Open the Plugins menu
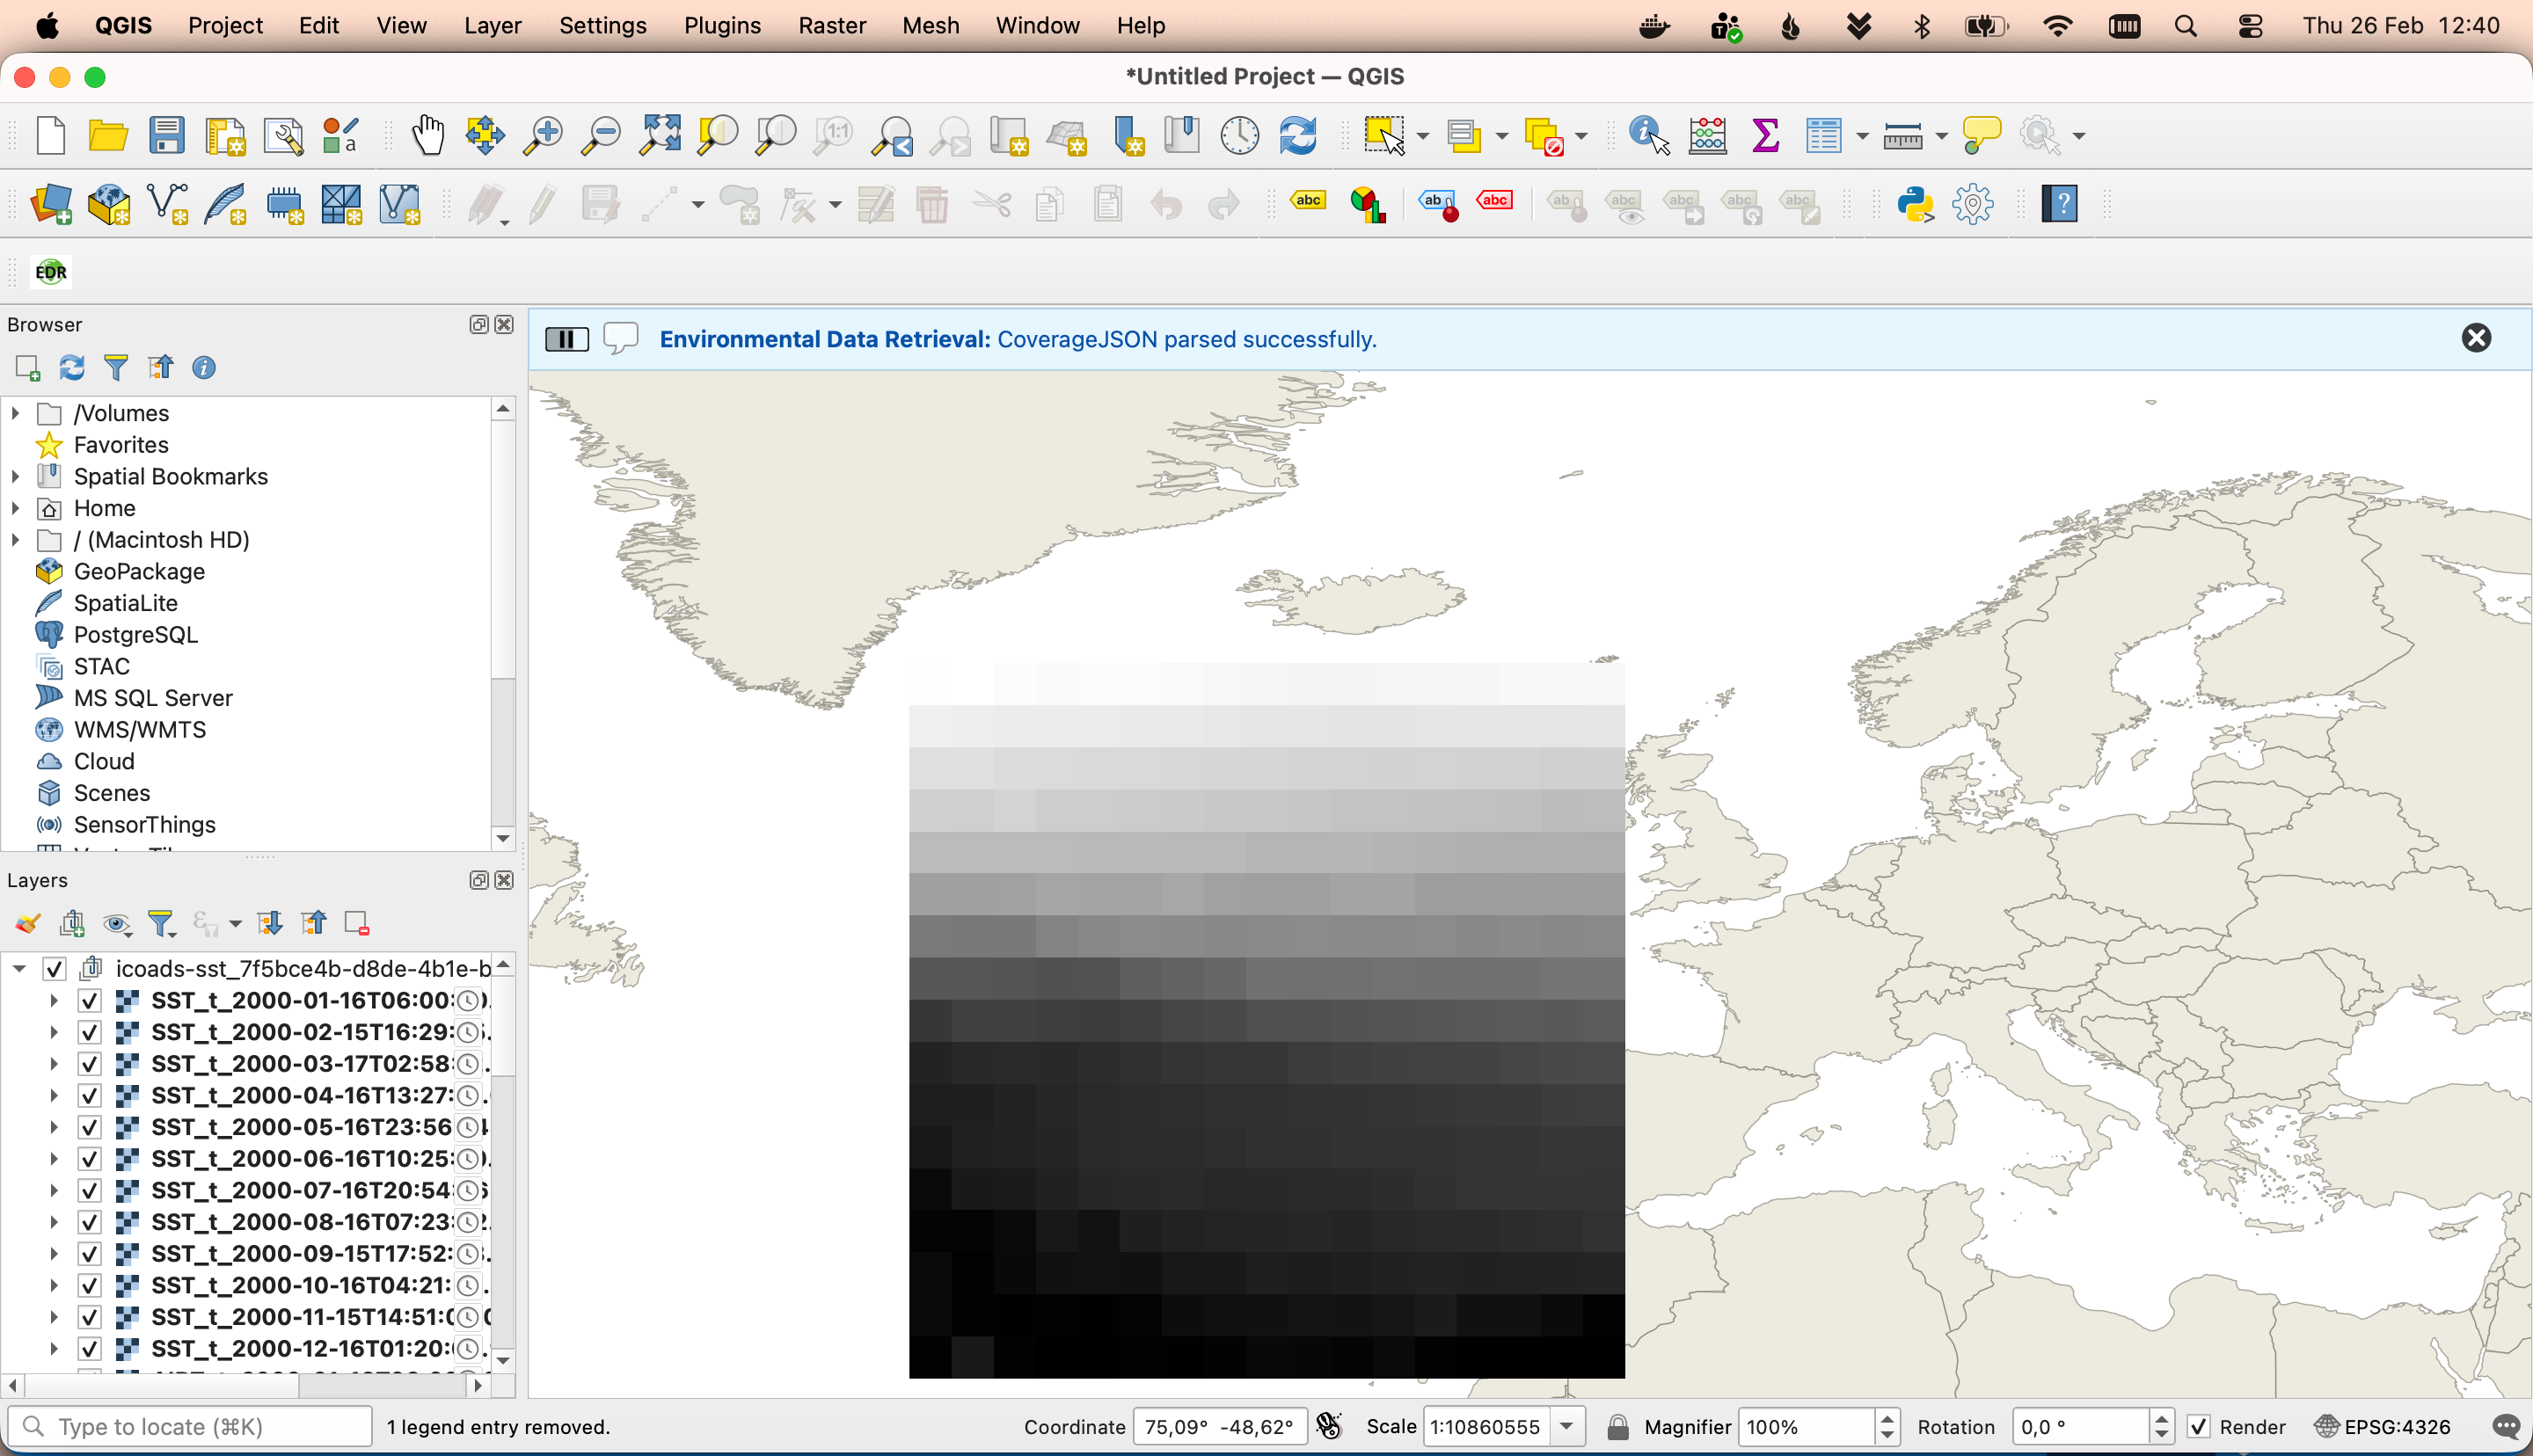This screenshot has height=1456, width=2533. [721, 26]
